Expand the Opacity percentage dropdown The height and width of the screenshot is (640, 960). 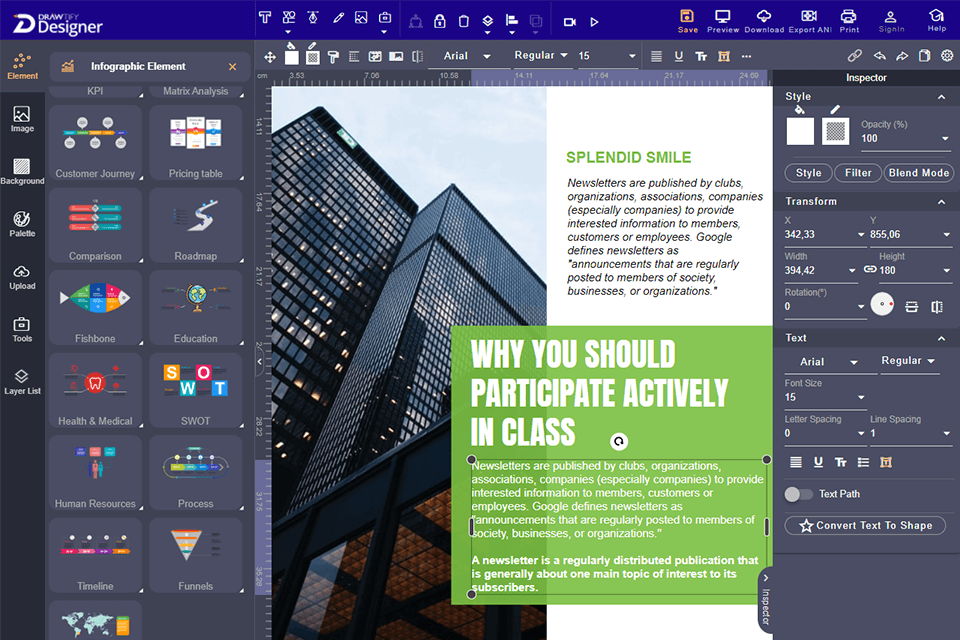pyautogui.click(x=945, y=139)
